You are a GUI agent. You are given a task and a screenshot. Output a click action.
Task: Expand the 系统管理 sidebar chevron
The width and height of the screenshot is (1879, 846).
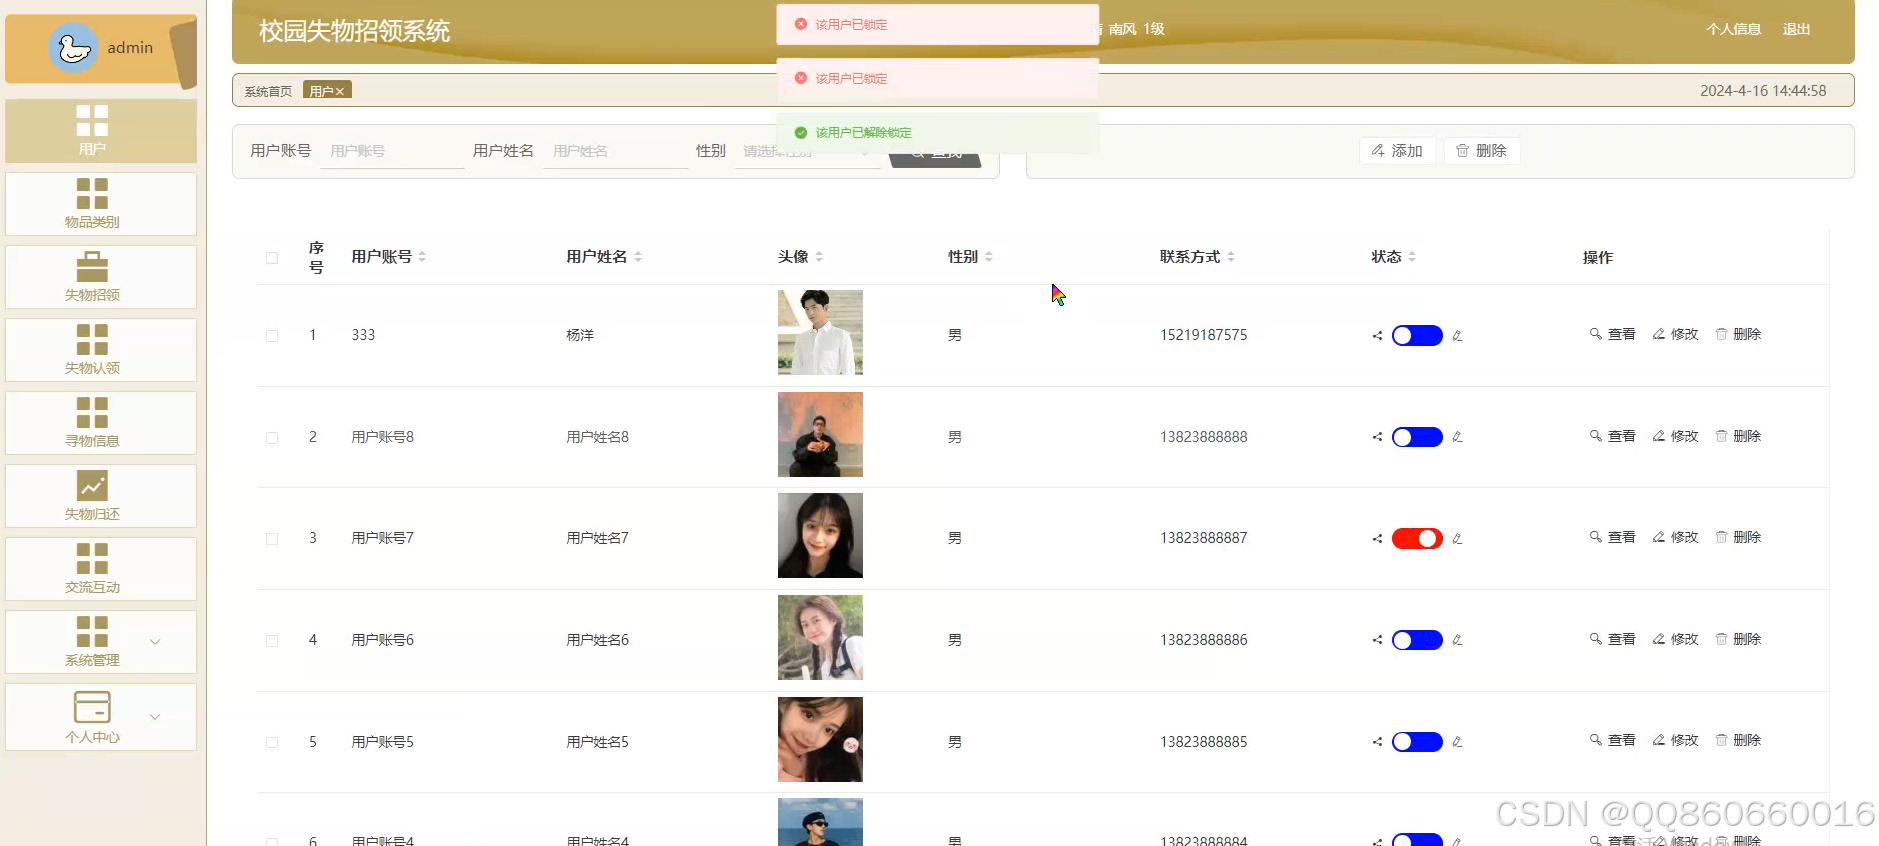155,642
